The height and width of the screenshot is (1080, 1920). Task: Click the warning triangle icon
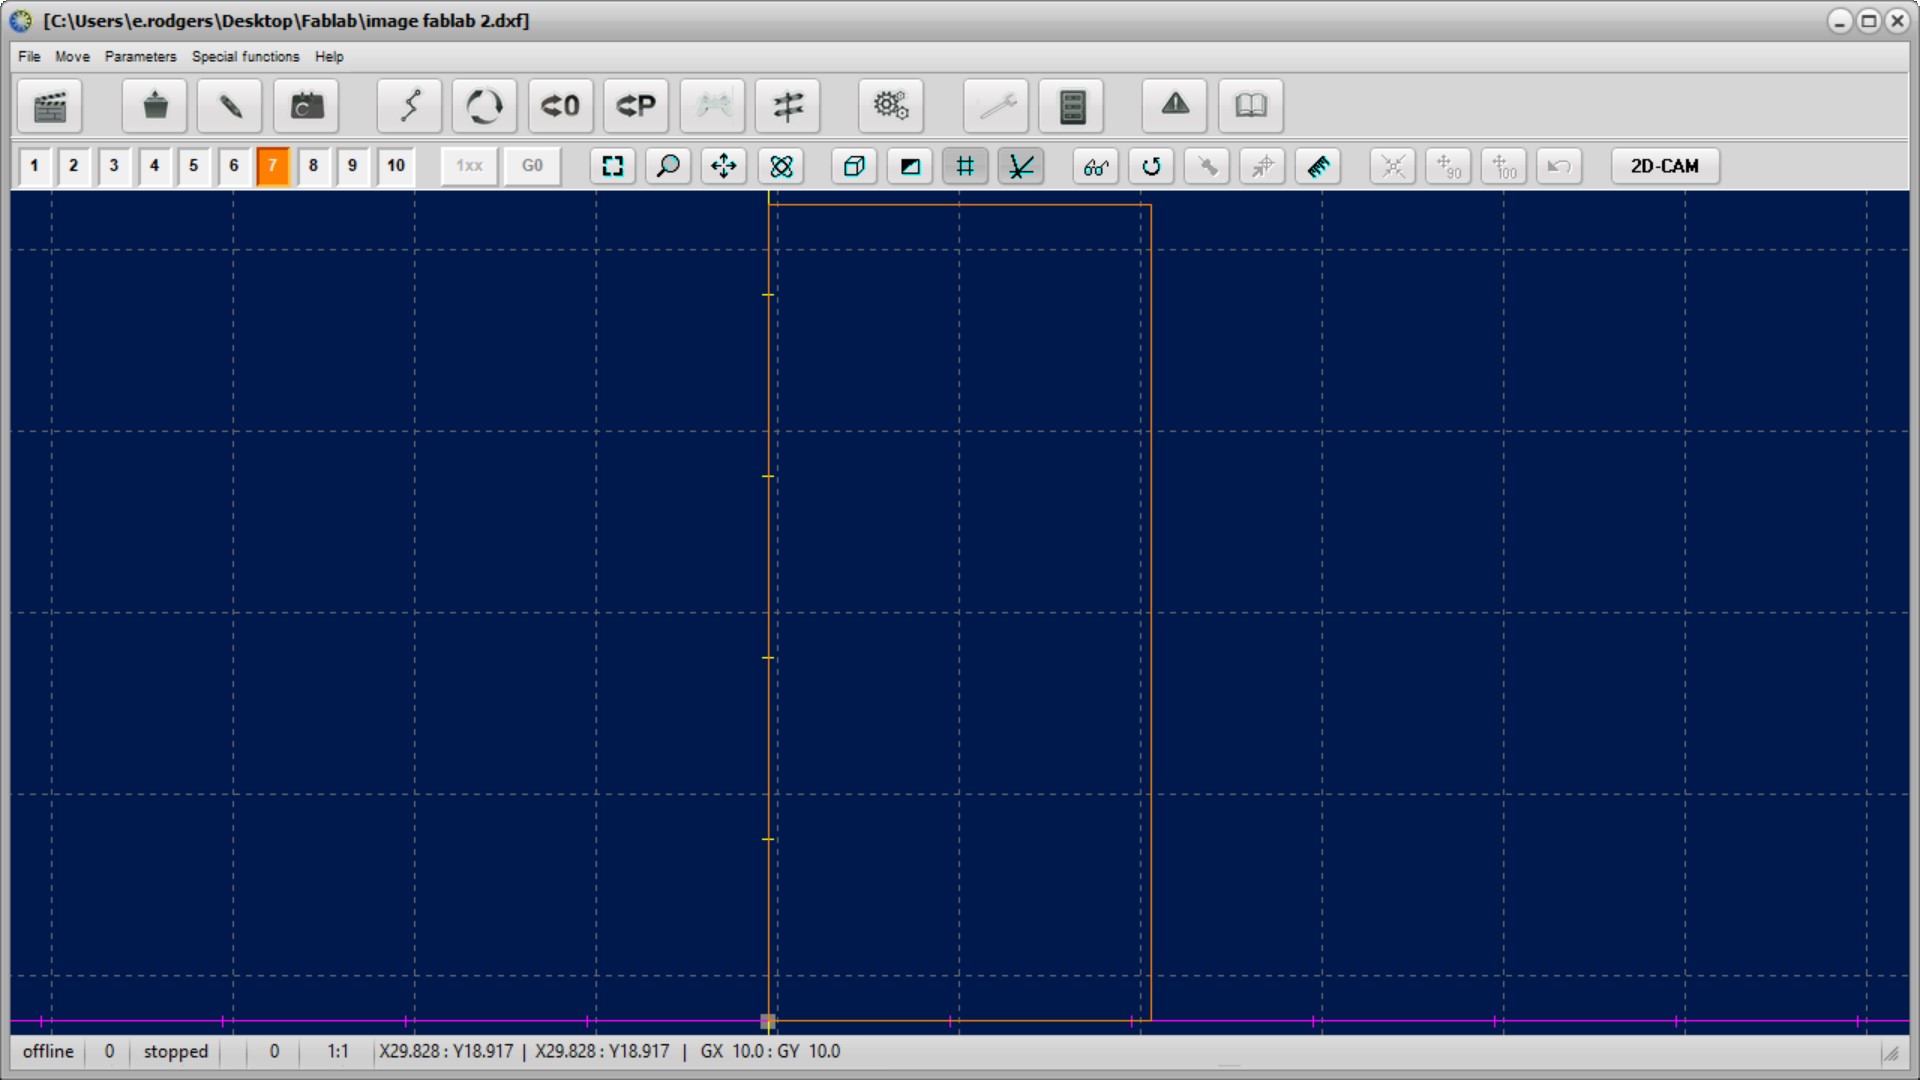coord(1175,106)
